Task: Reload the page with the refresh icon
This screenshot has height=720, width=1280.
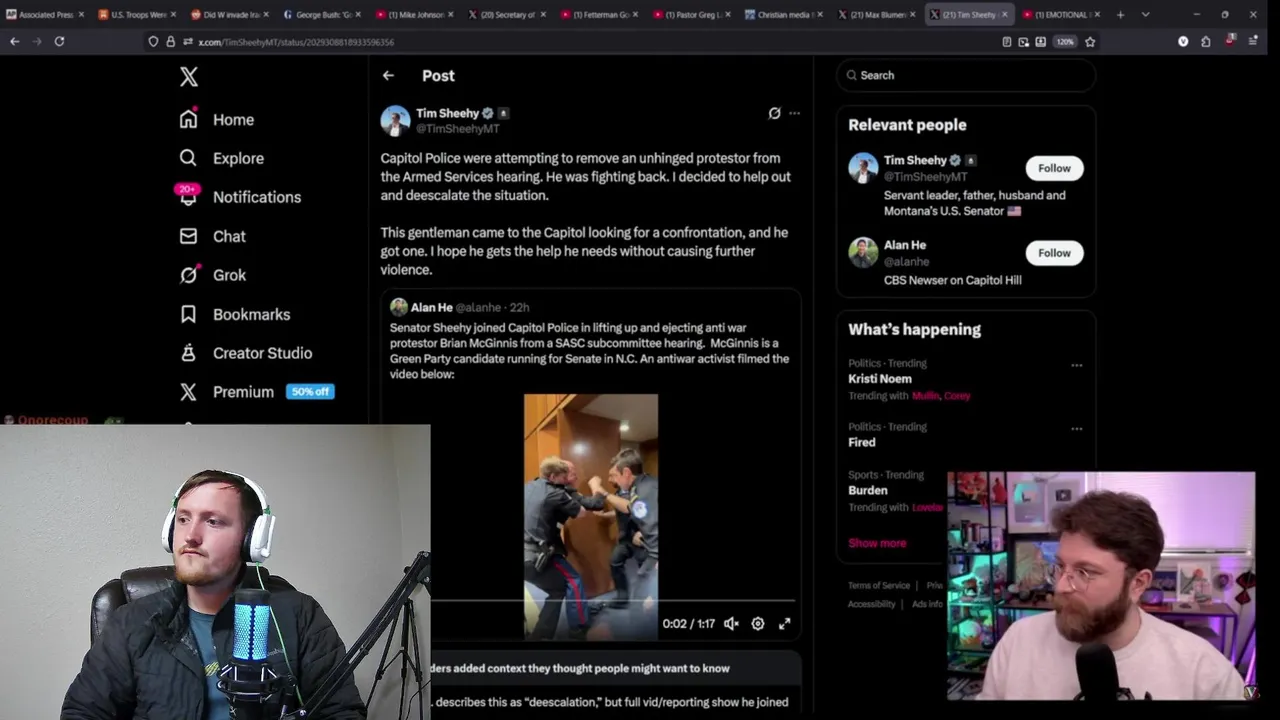Action: [59, 41]
